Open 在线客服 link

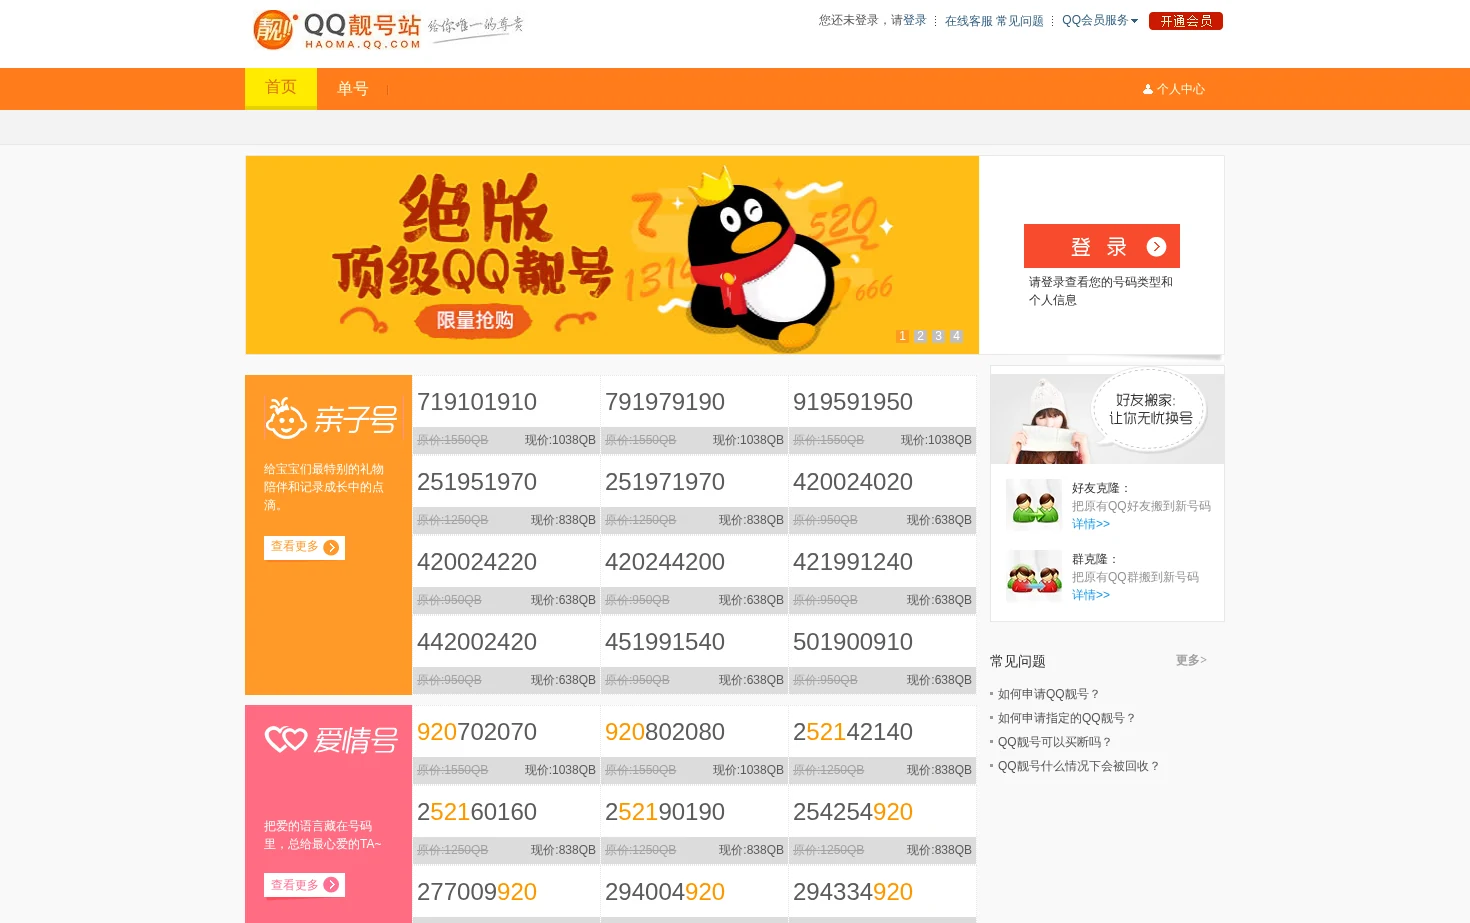pos(969,21)
